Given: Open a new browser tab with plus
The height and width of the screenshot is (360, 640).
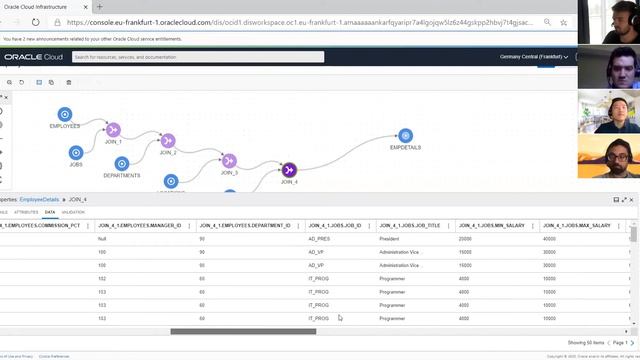Looking at the screenshot, I should 100,7.
